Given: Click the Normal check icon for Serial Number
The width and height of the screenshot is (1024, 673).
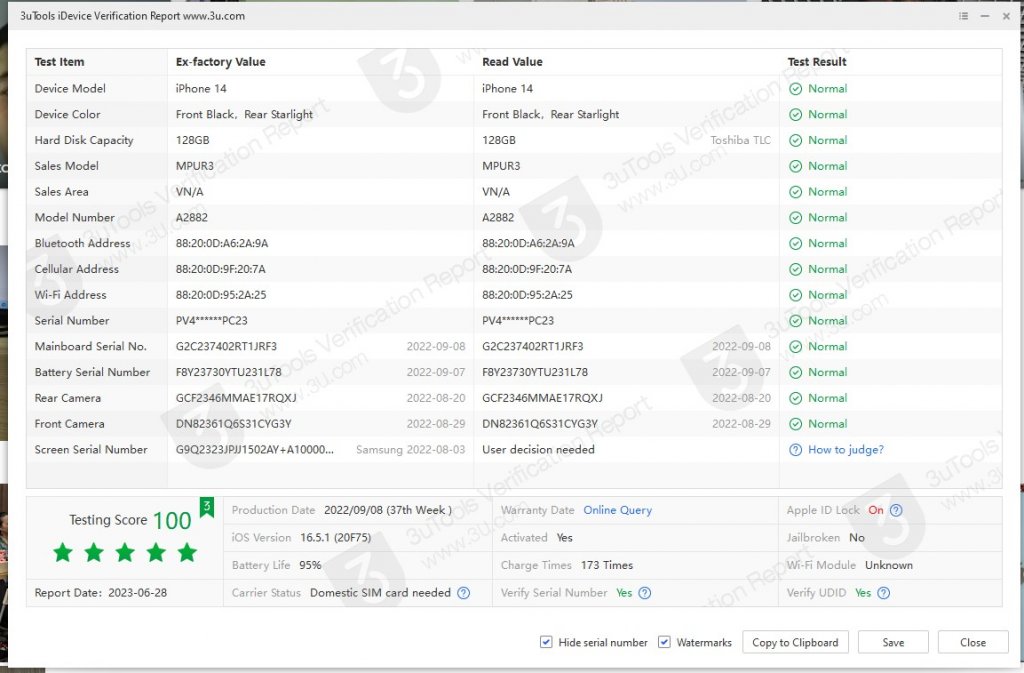Looking at the screenshot, I should click(x=795, y=321).
